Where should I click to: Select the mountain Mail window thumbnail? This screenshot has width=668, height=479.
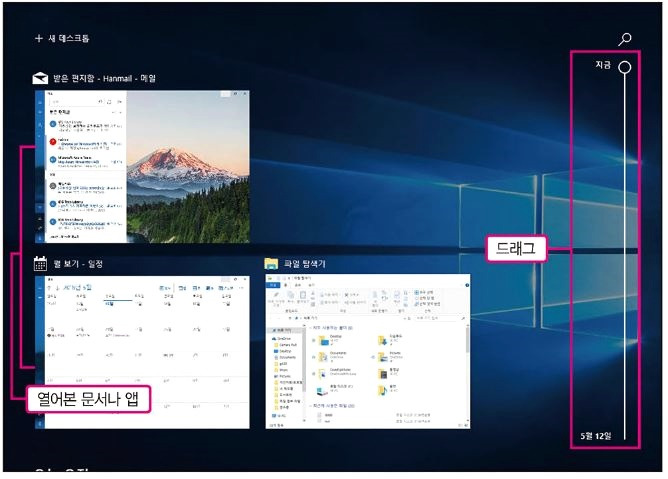tap(142, 167)
